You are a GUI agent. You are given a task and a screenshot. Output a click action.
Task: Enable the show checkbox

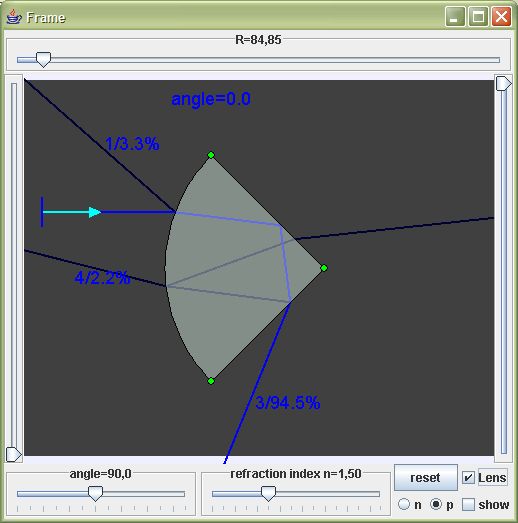point(468,504)
